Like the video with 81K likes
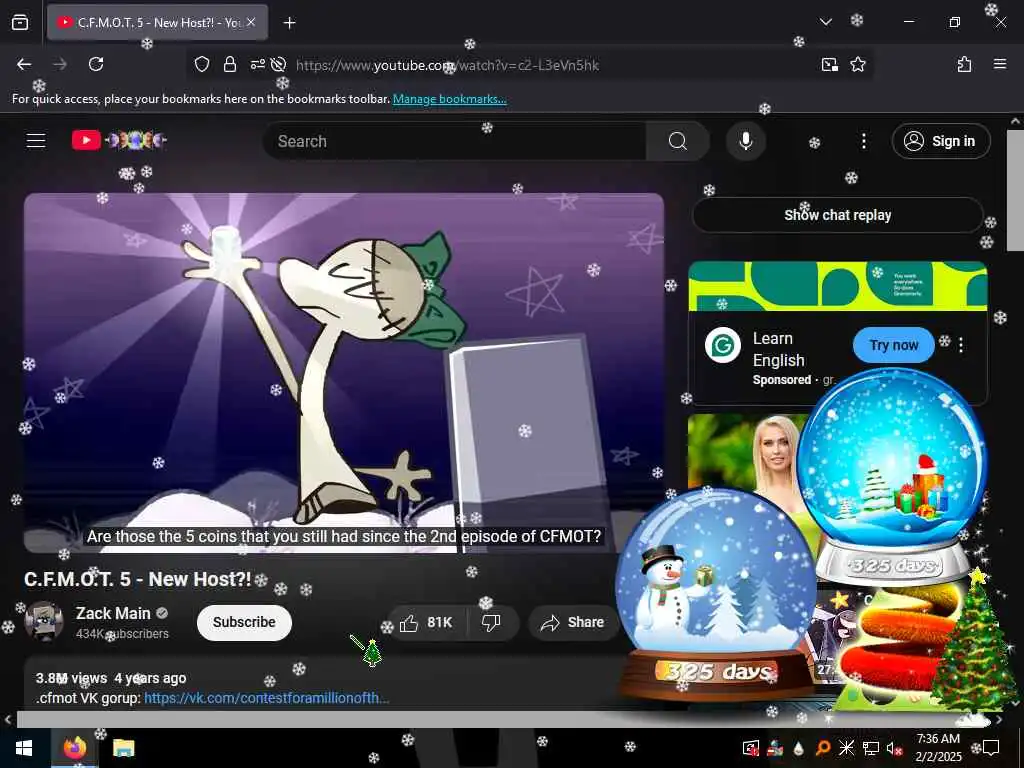1024x768 pixels. (x=428, y=622)
